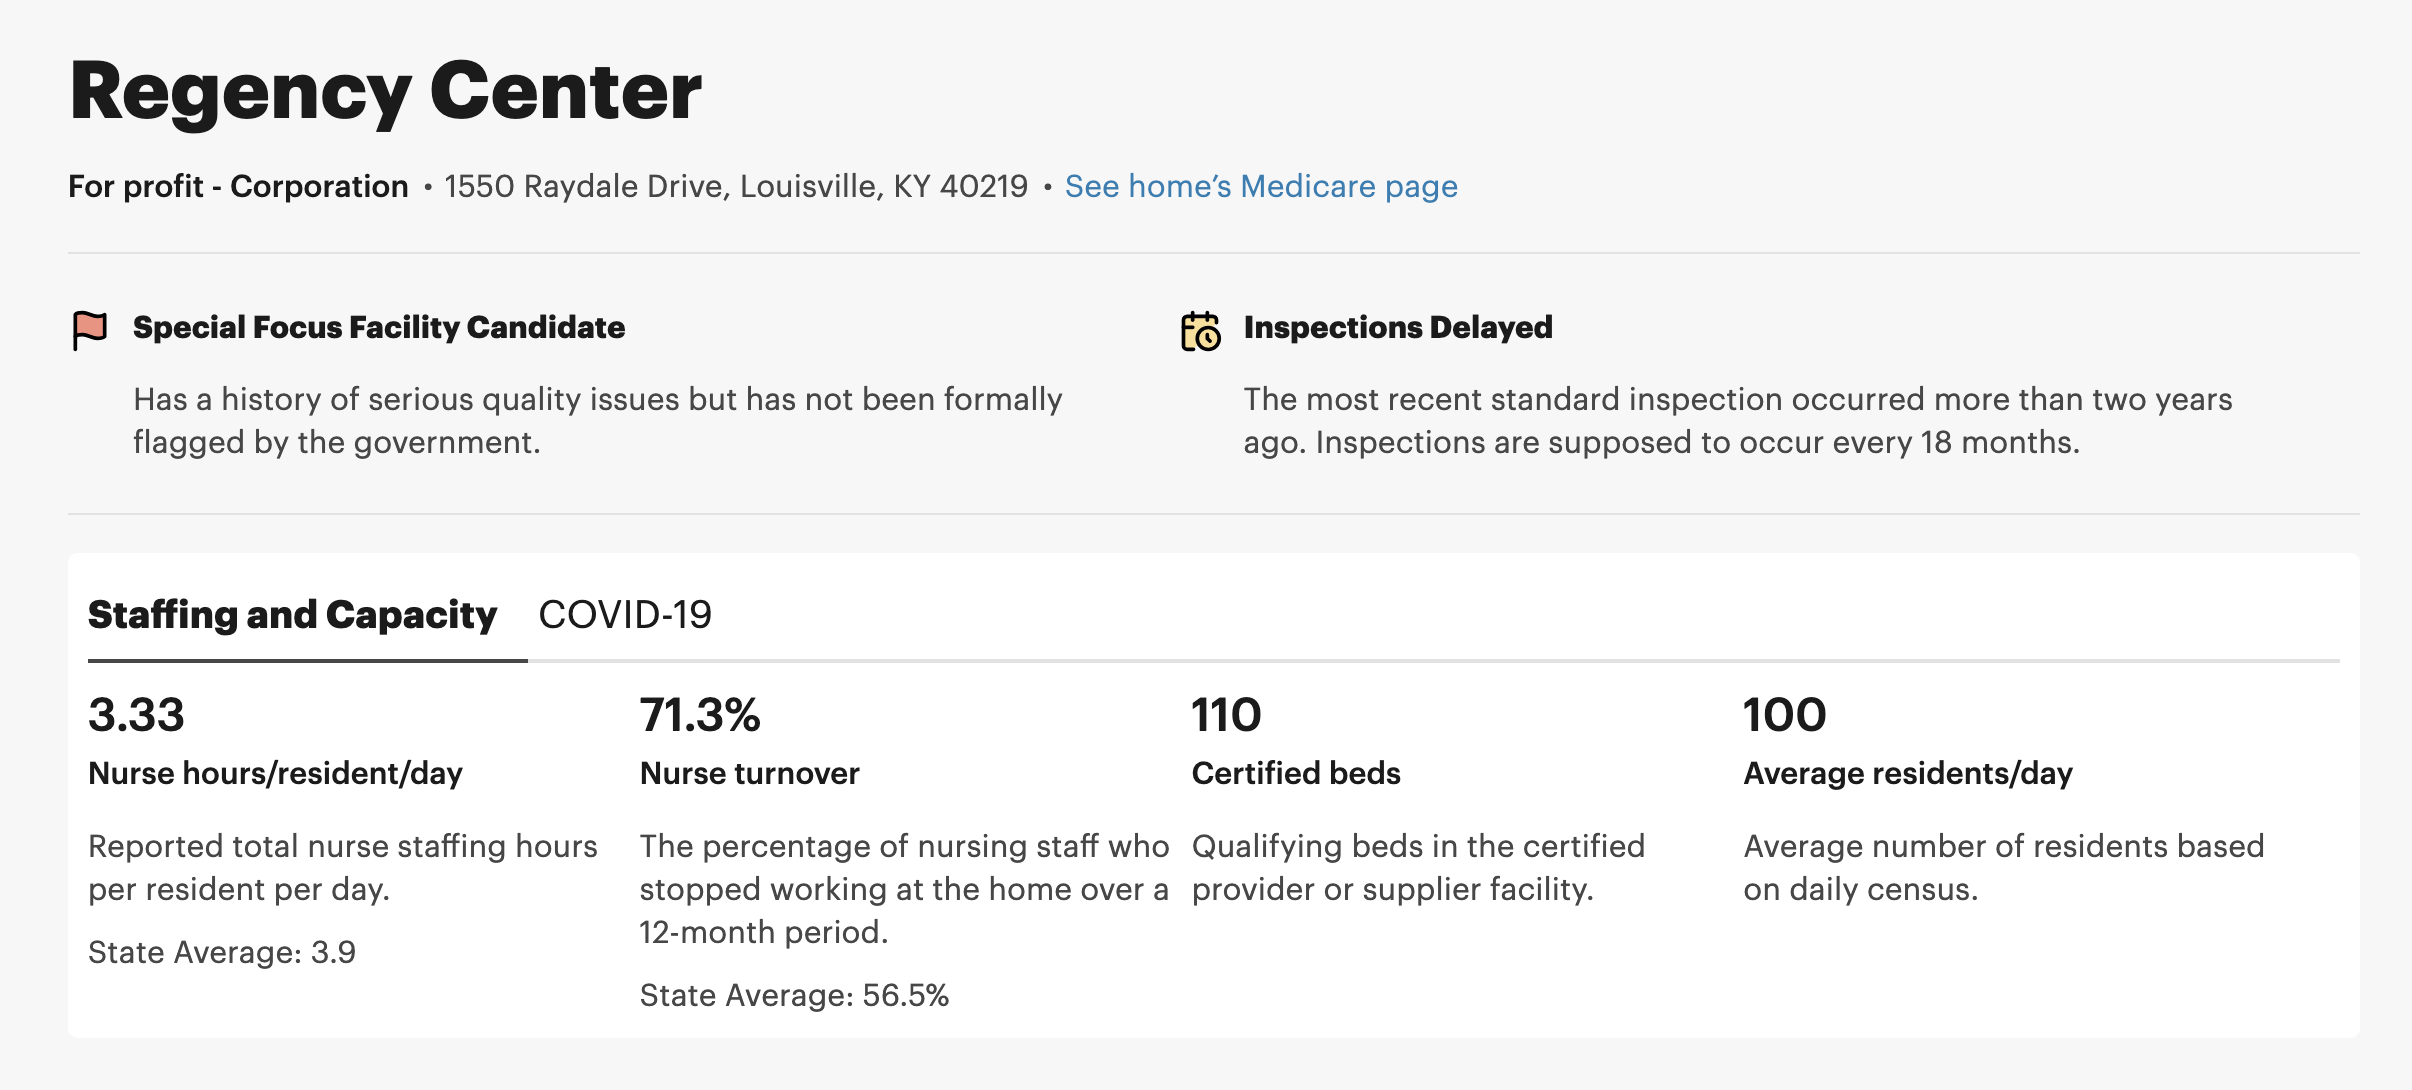Click the Average residents/day label
The image size is (2412, 1090).
(x=1908, y=773)
